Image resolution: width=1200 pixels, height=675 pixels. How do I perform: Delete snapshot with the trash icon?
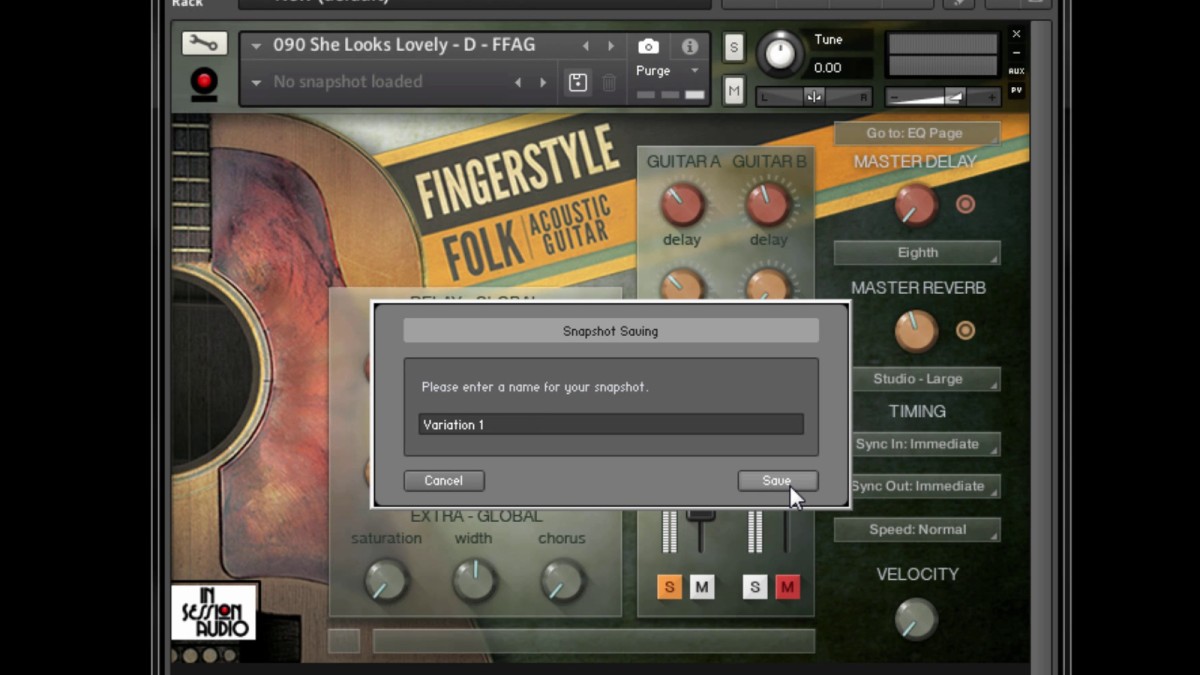coord(610,84)
